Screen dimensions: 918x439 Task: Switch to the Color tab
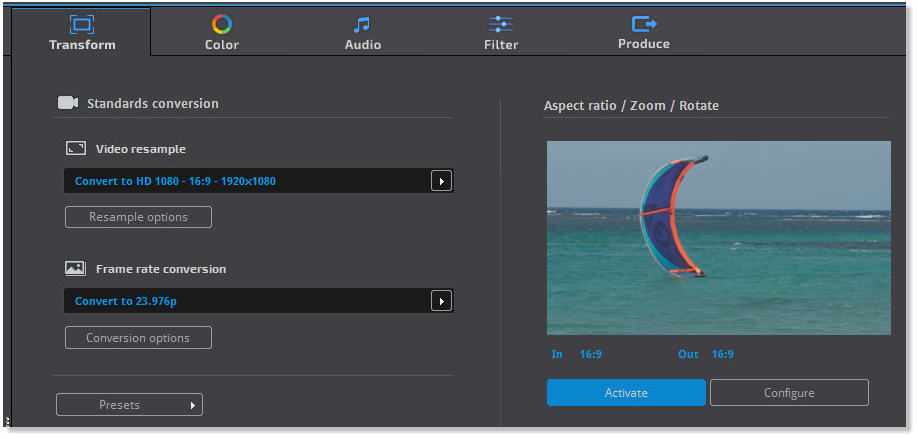pos(222,32)
